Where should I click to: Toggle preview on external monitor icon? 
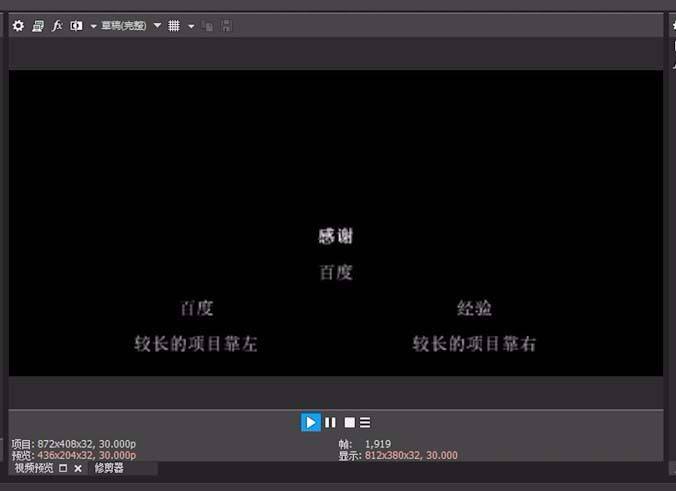38,26
